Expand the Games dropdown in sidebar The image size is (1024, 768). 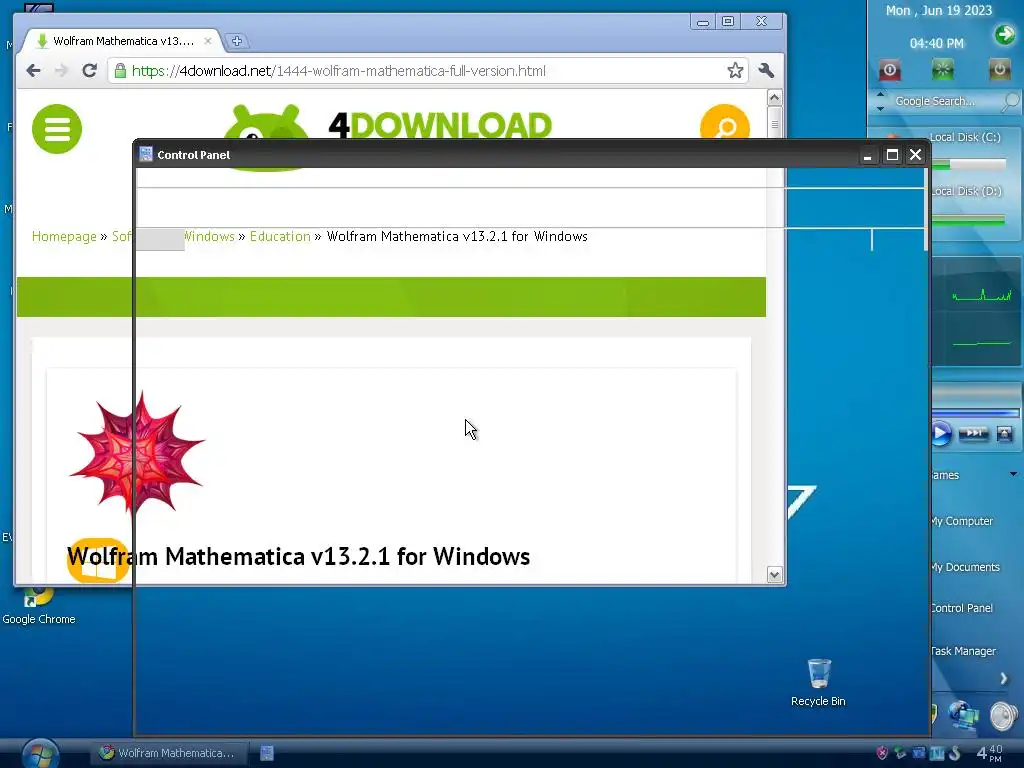pos(1013,474)
